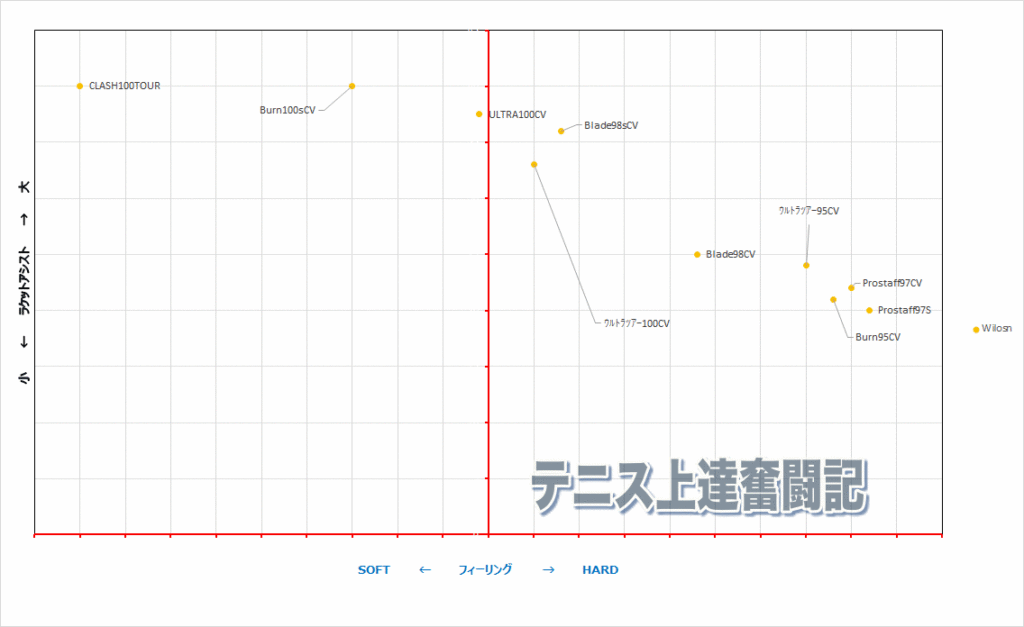Select the Wilosn data point outside the plot
The height and width of the screenshot is (627, 1024).
[976, 330]
